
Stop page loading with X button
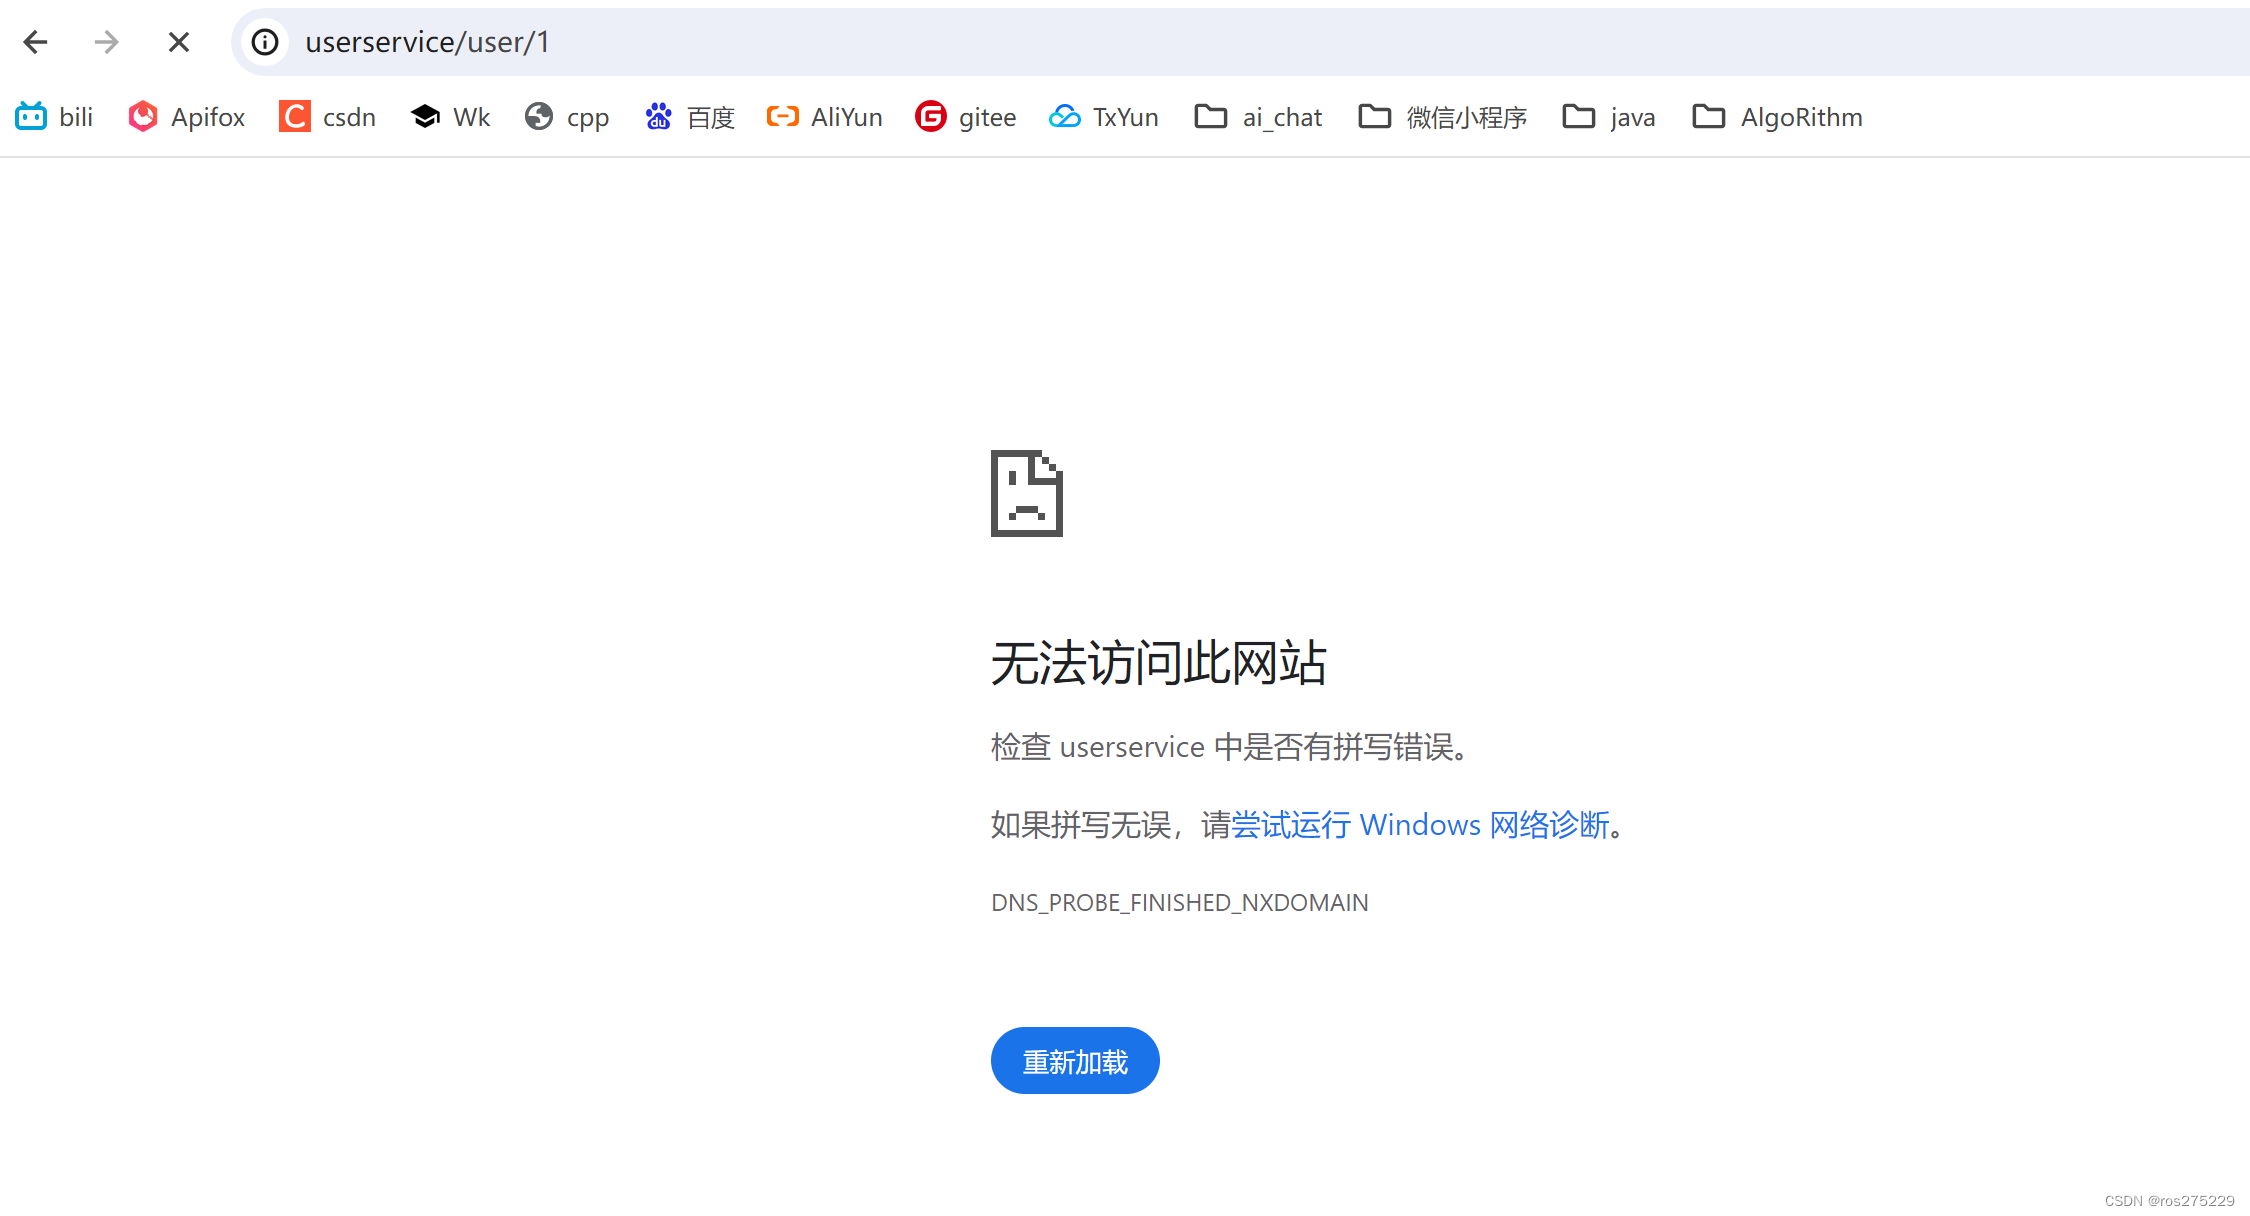pyautogui.click(x=179, y=42)
